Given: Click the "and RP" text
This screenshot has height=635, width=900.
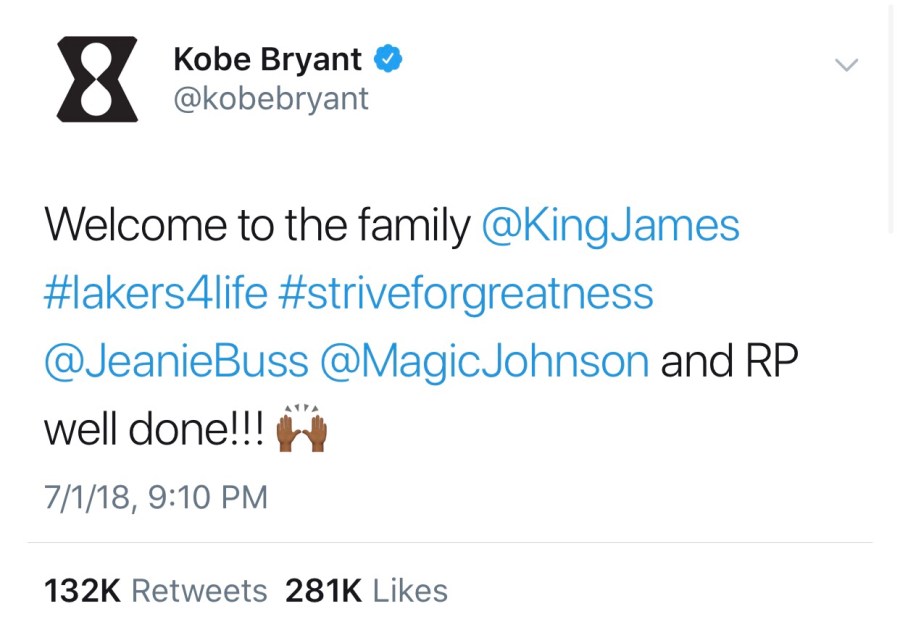Looking at the screenshot, I should point(730,362).
